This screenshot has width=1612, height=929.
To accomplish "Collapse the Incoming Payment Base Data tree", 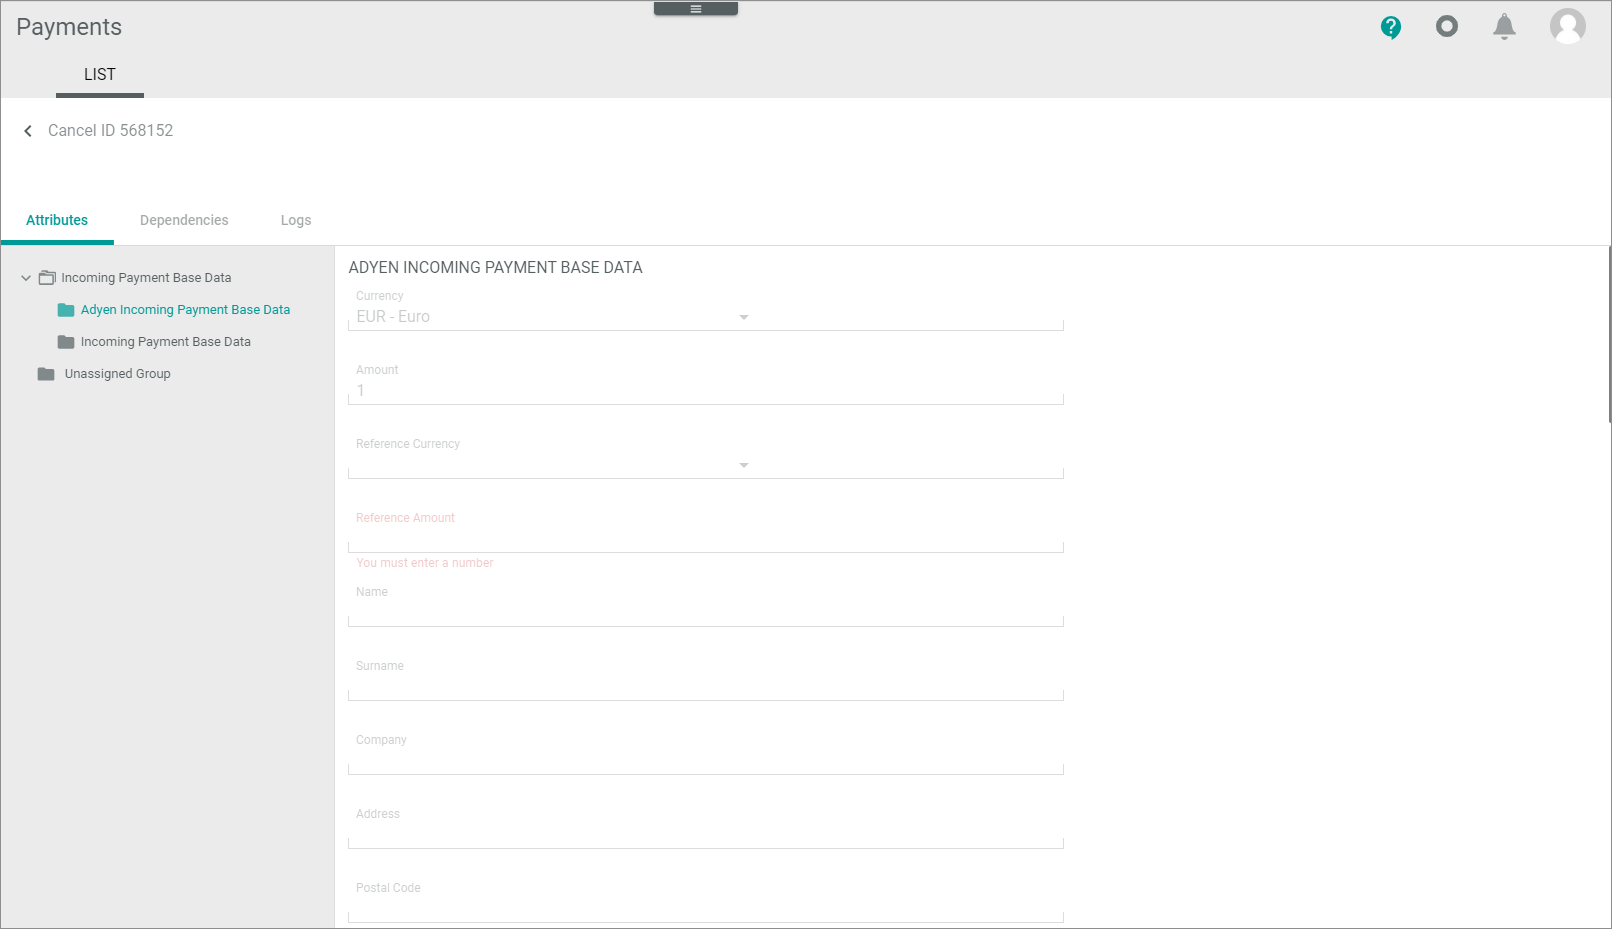I will 26,278.
